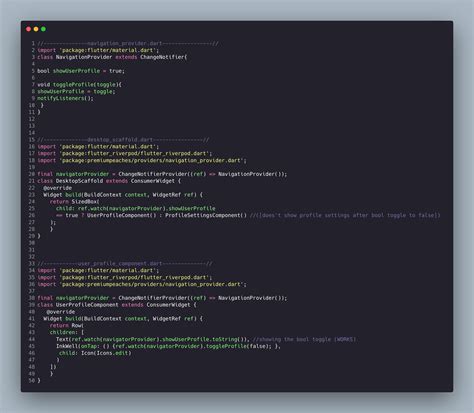
Task: Click the red close dot
Action: pyautogui.click(x=28, y=29)
